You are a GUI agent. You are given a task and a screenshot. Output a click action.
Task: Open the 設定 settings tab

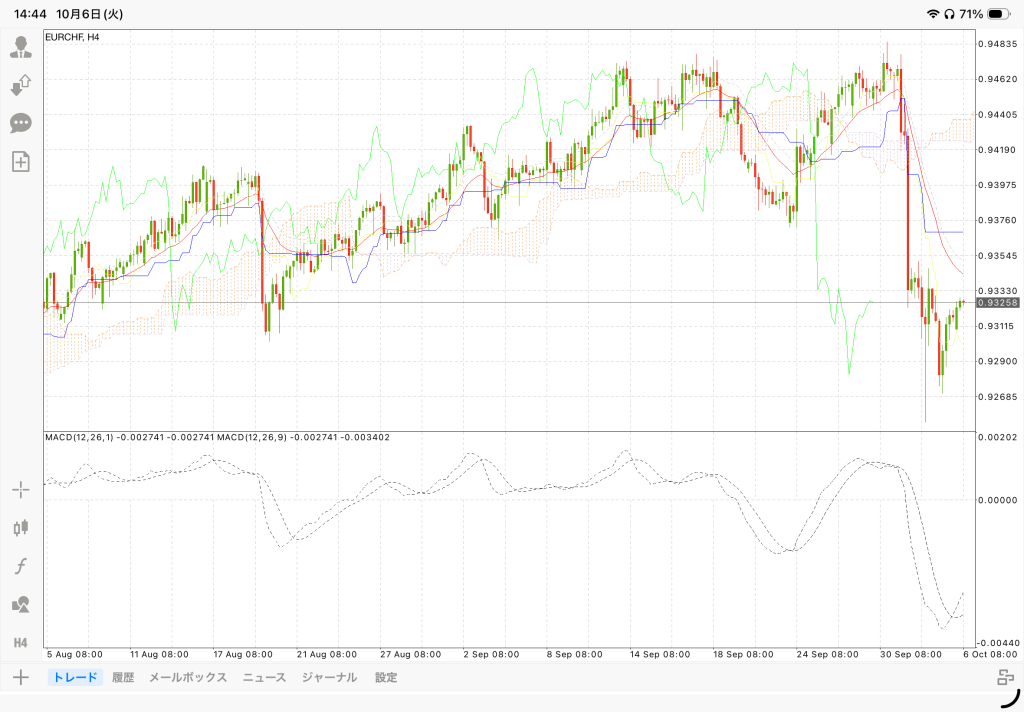click(386, 677)
